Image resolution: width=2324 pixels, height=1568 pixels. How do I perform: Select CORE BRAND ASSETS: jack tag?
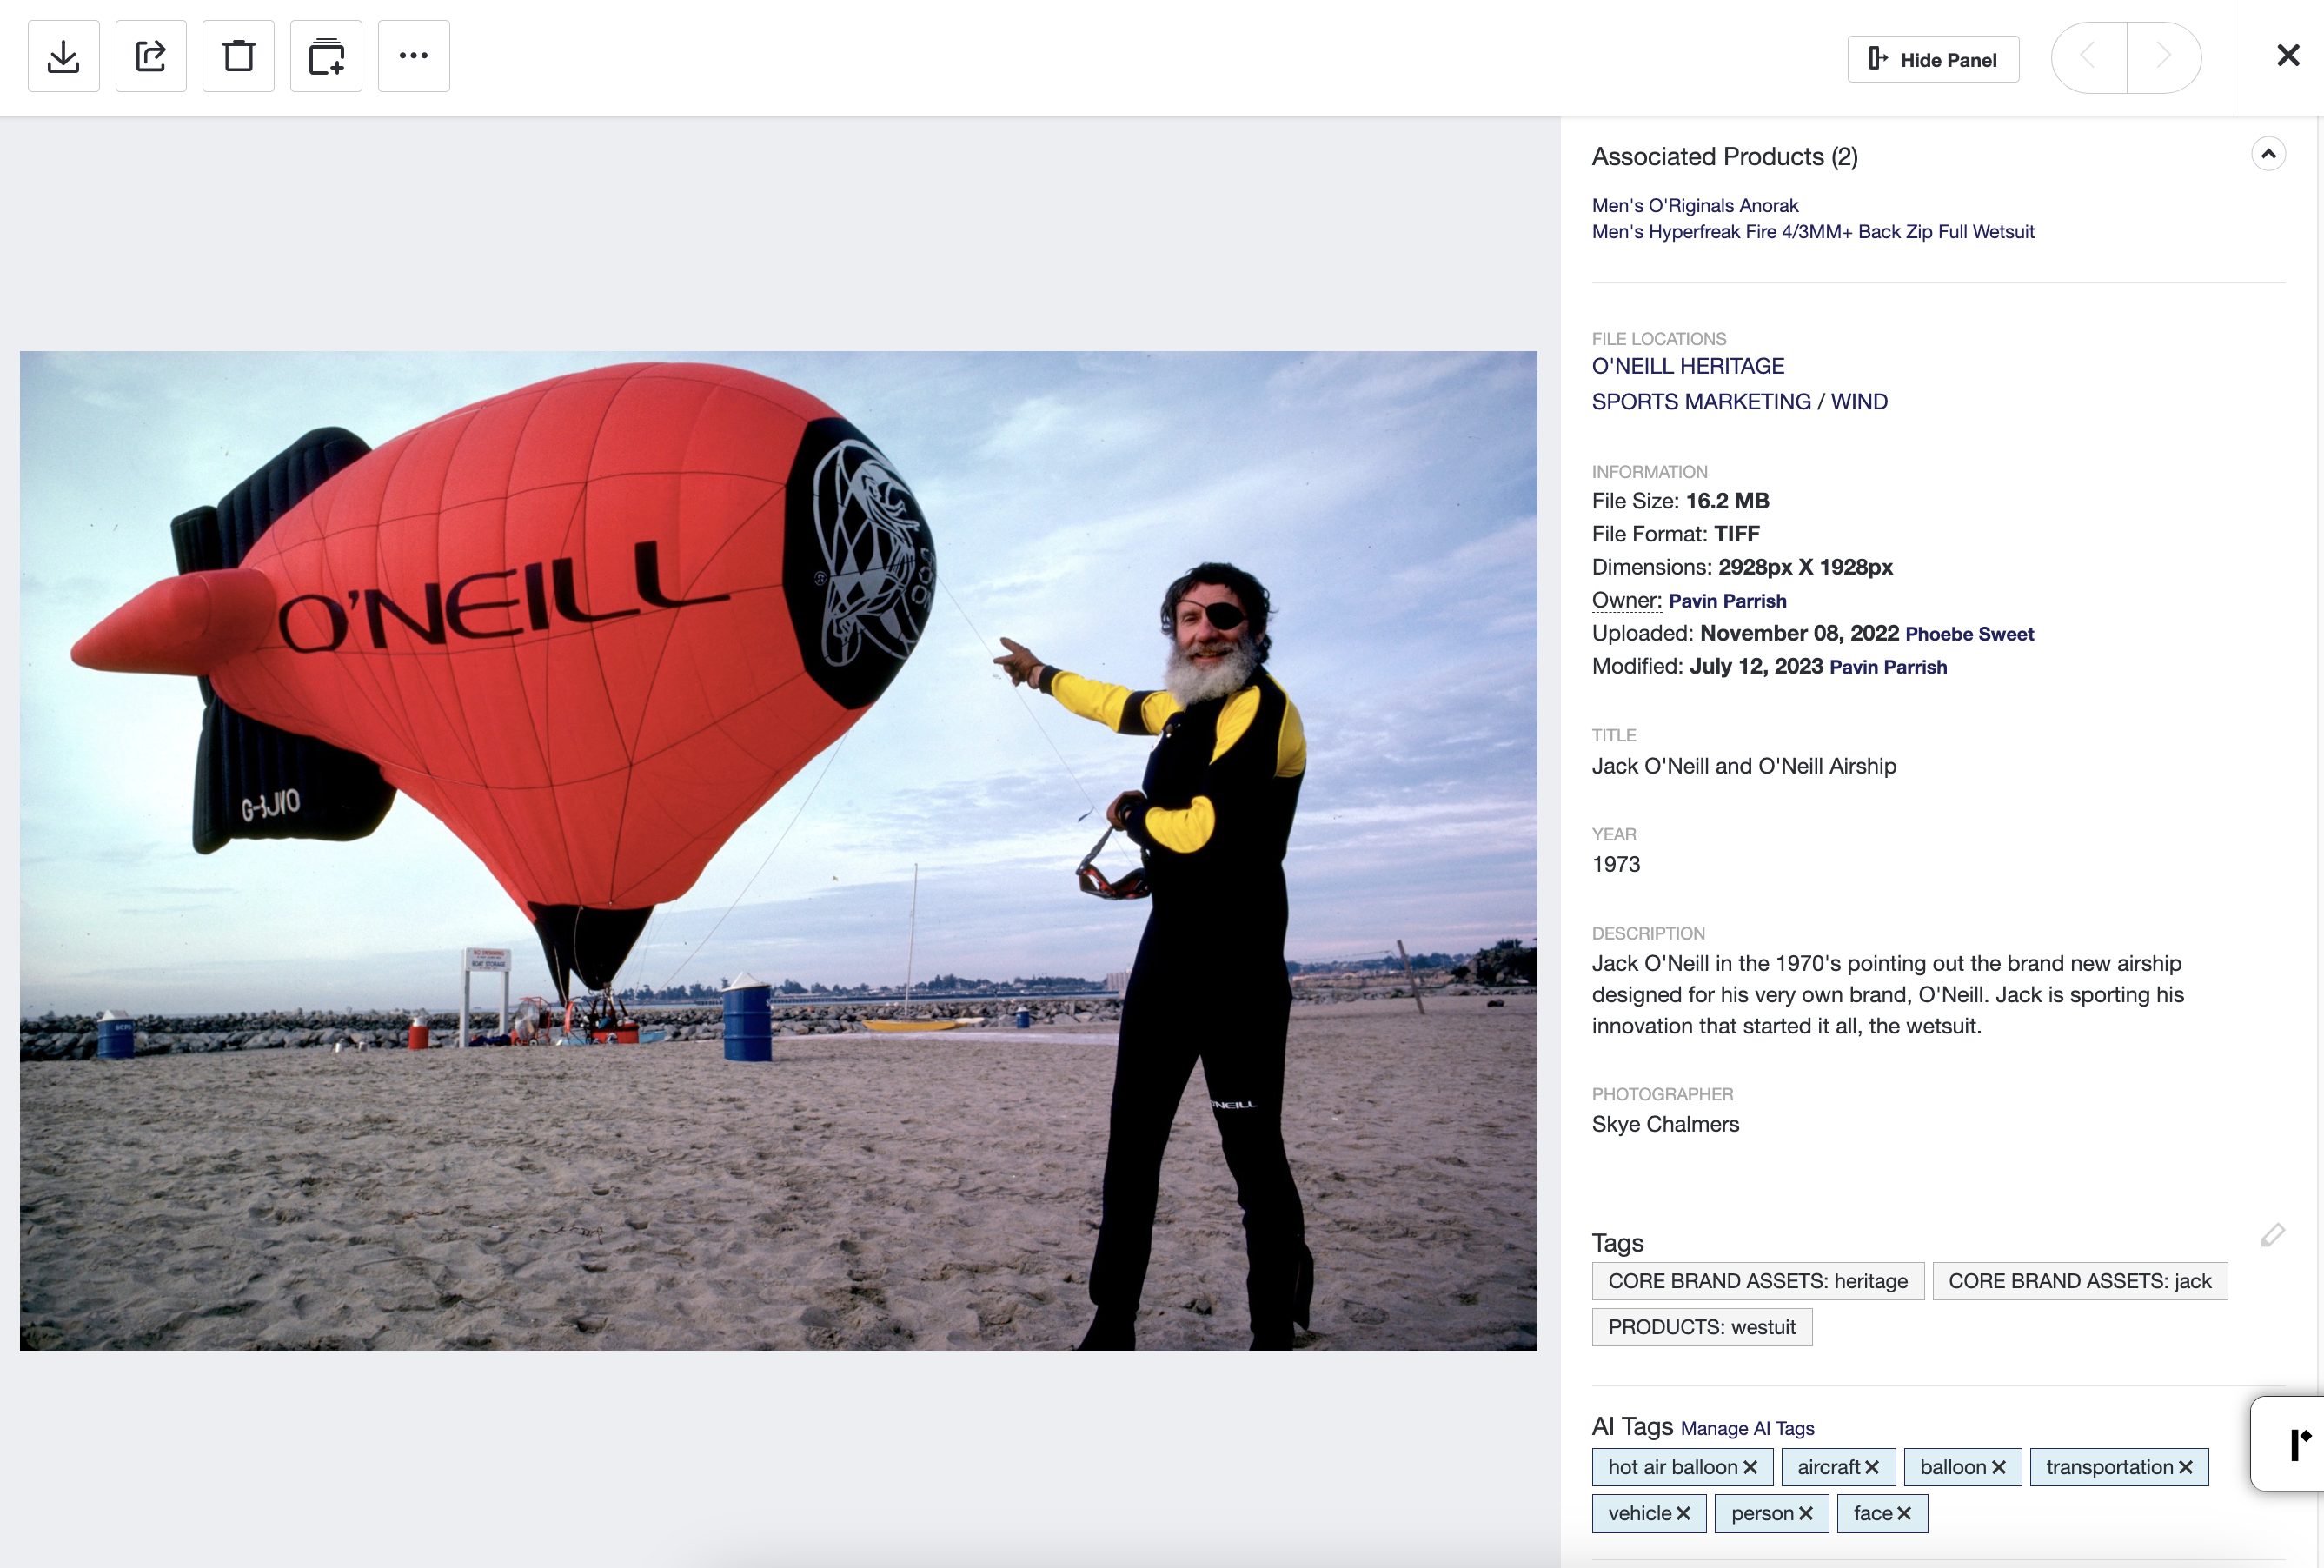2080,1281
